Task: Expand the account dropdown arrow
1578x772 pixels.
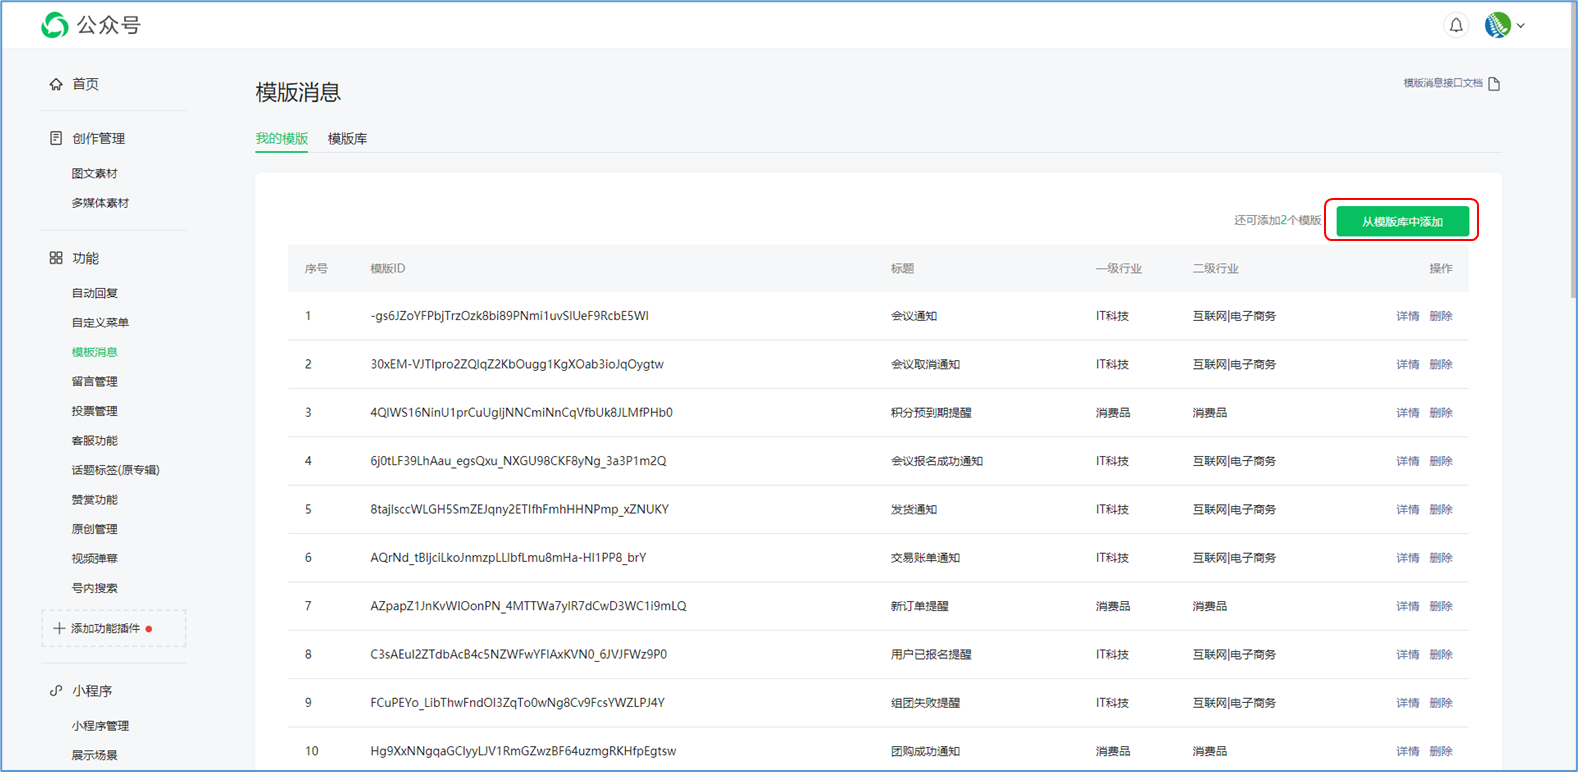Action: [x=1521, y=26]
